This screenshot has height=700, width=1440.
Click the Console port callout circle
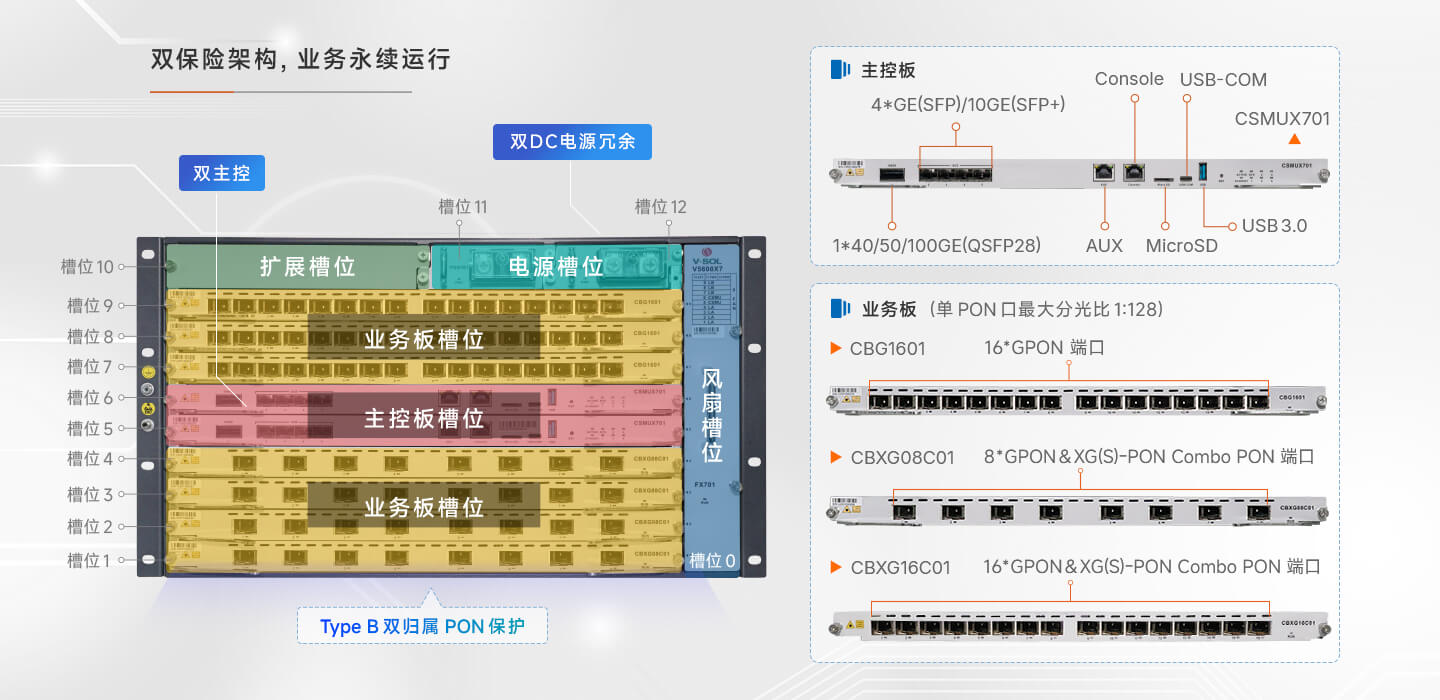point(1135,98)
